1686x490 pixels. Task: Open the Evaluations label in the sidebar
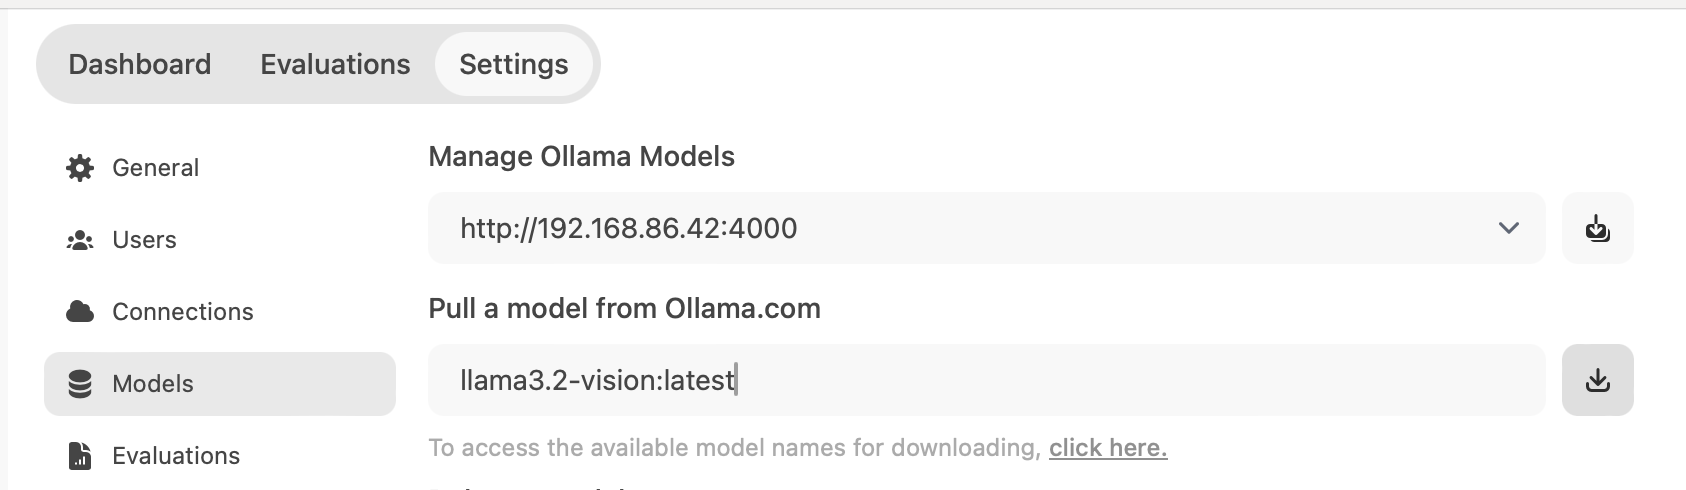pos(176,456)
